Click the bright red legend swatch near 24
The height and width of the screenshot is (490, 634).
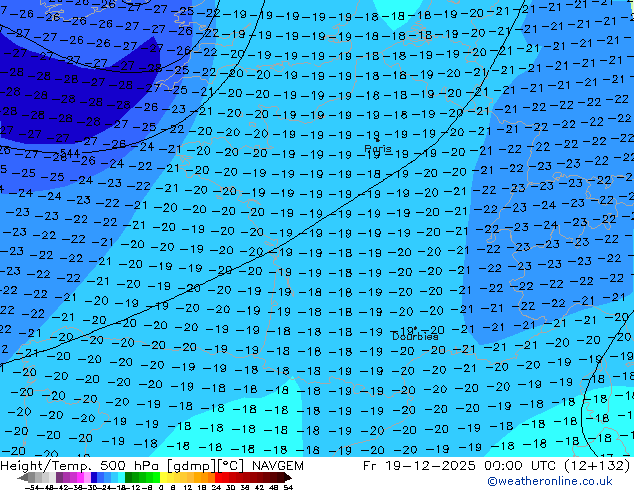(218, 477)
